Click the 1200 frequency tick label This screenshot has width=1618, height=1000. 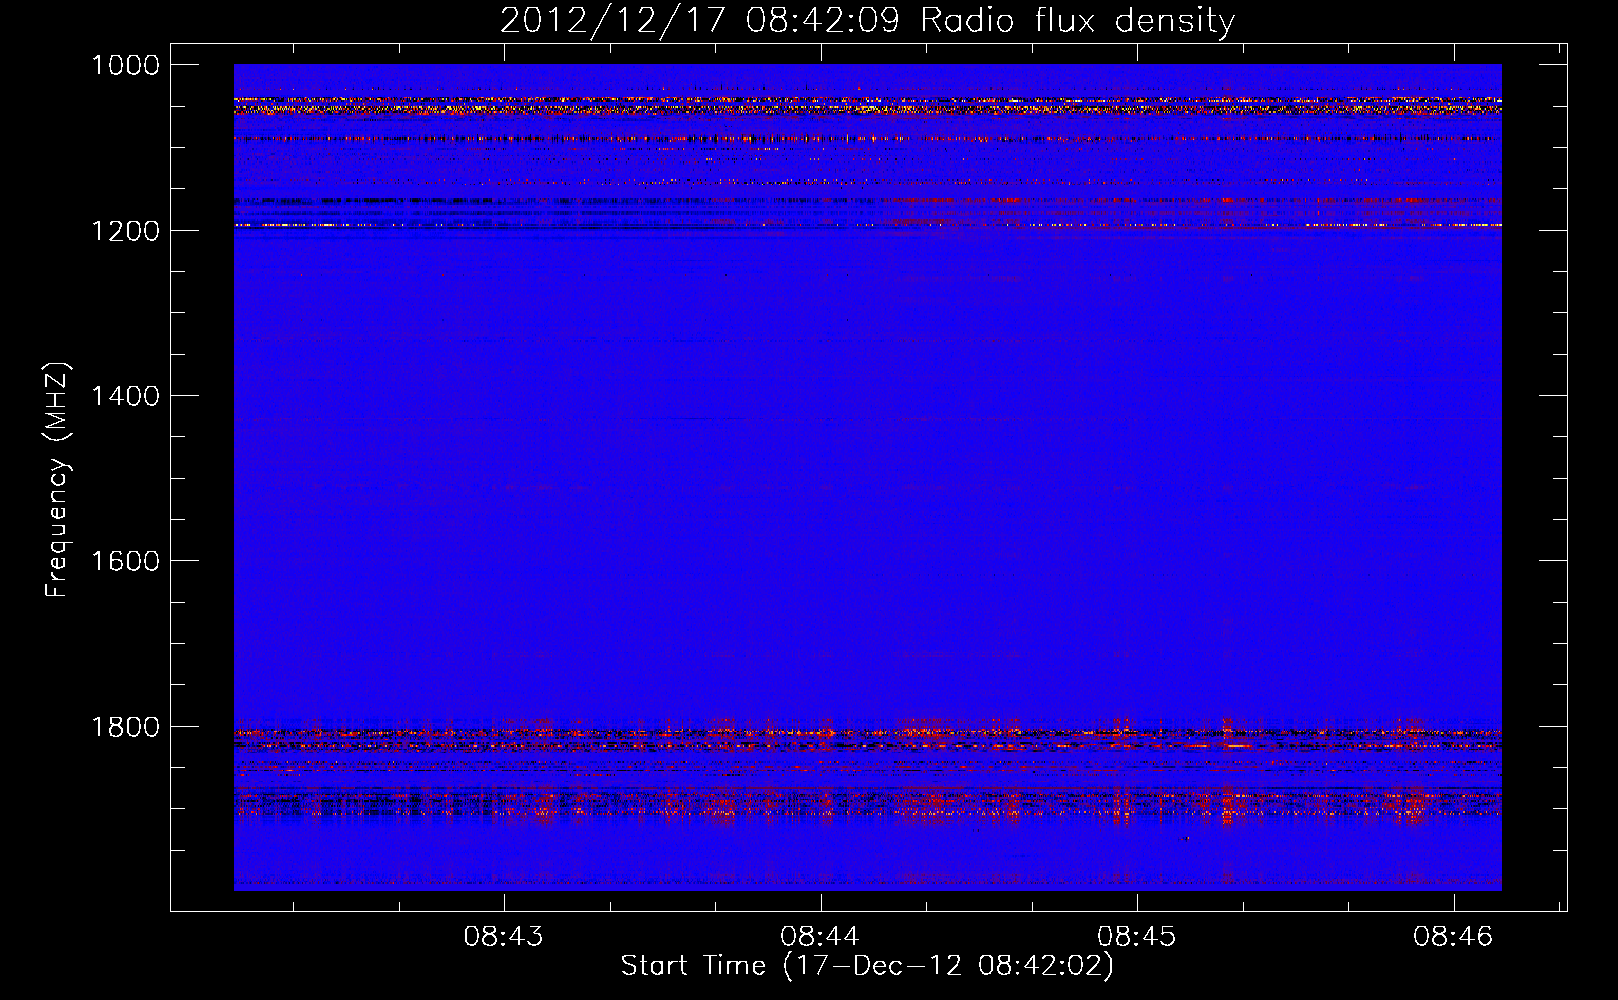point(126,231)
